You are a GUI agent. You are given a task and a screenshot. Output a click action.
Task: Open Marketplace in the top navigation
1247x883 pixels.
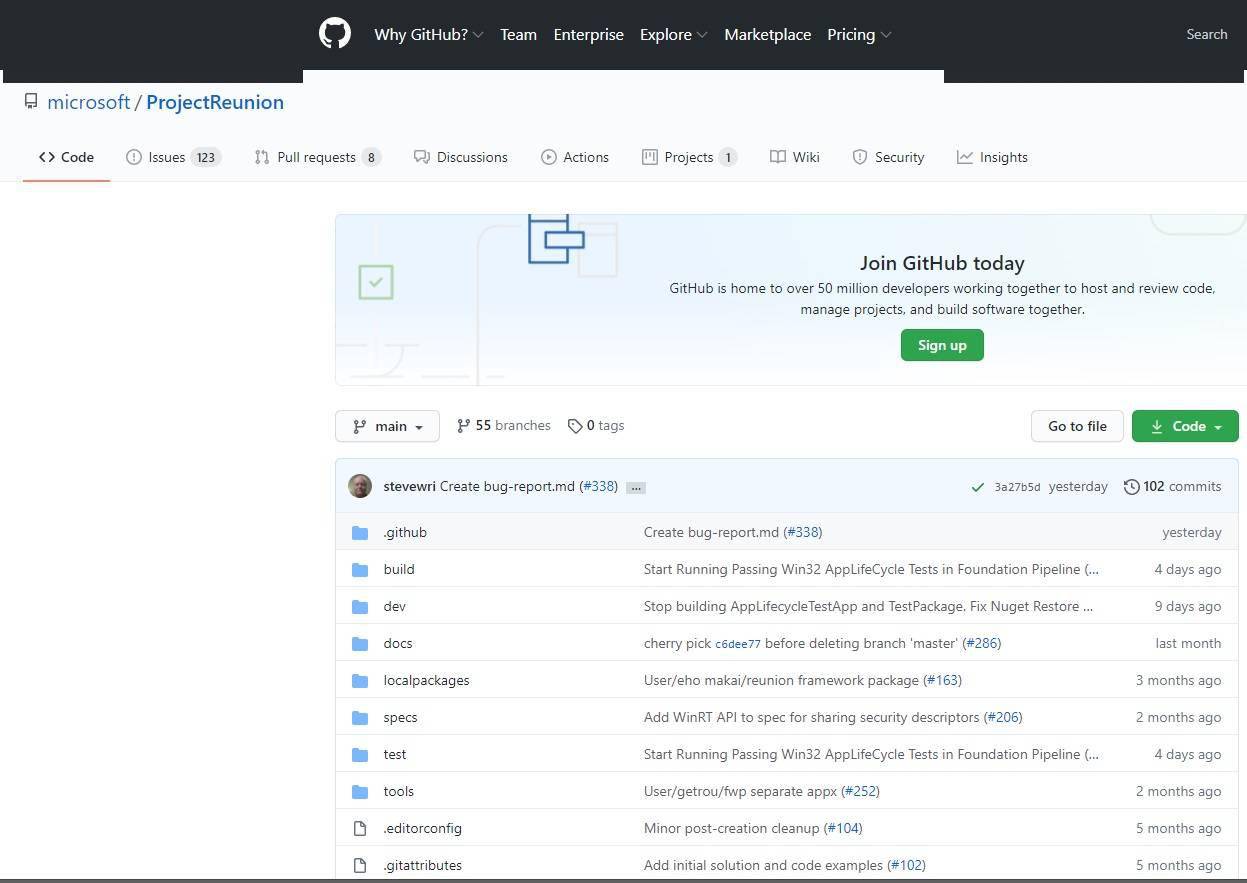(768, 34)
